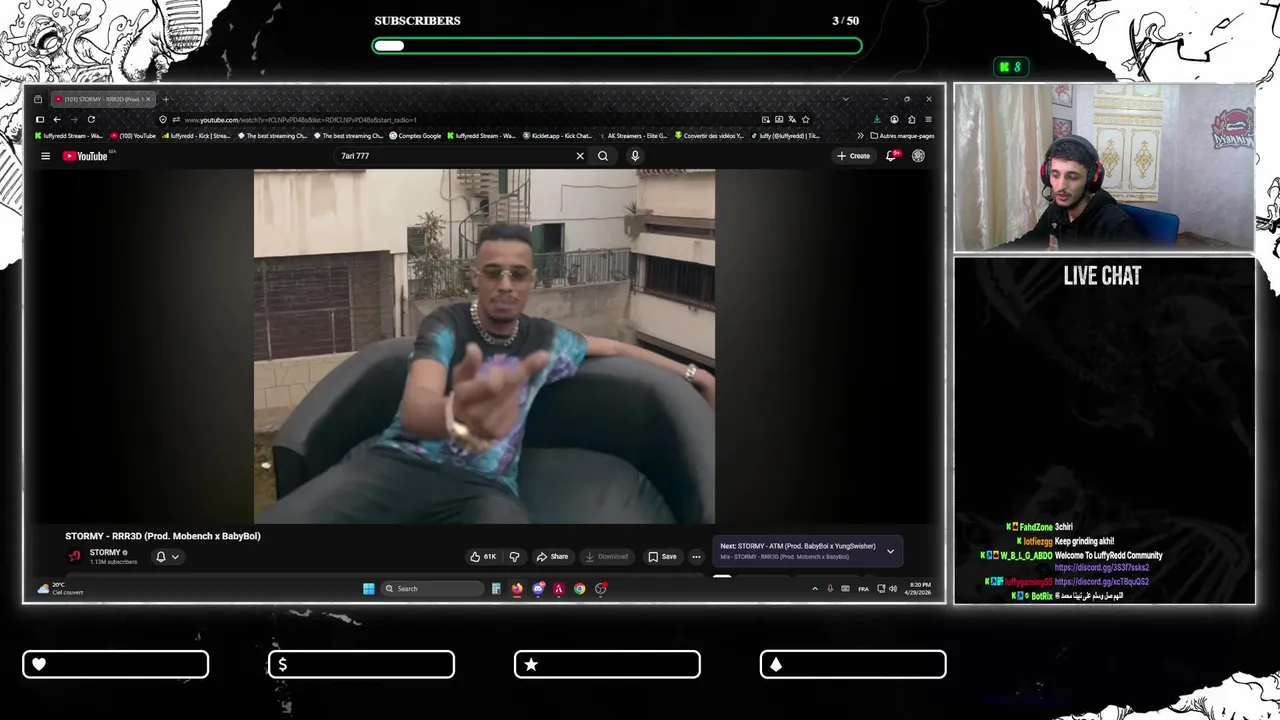
Task: Share the video with Share button
Action: [552, 557]
